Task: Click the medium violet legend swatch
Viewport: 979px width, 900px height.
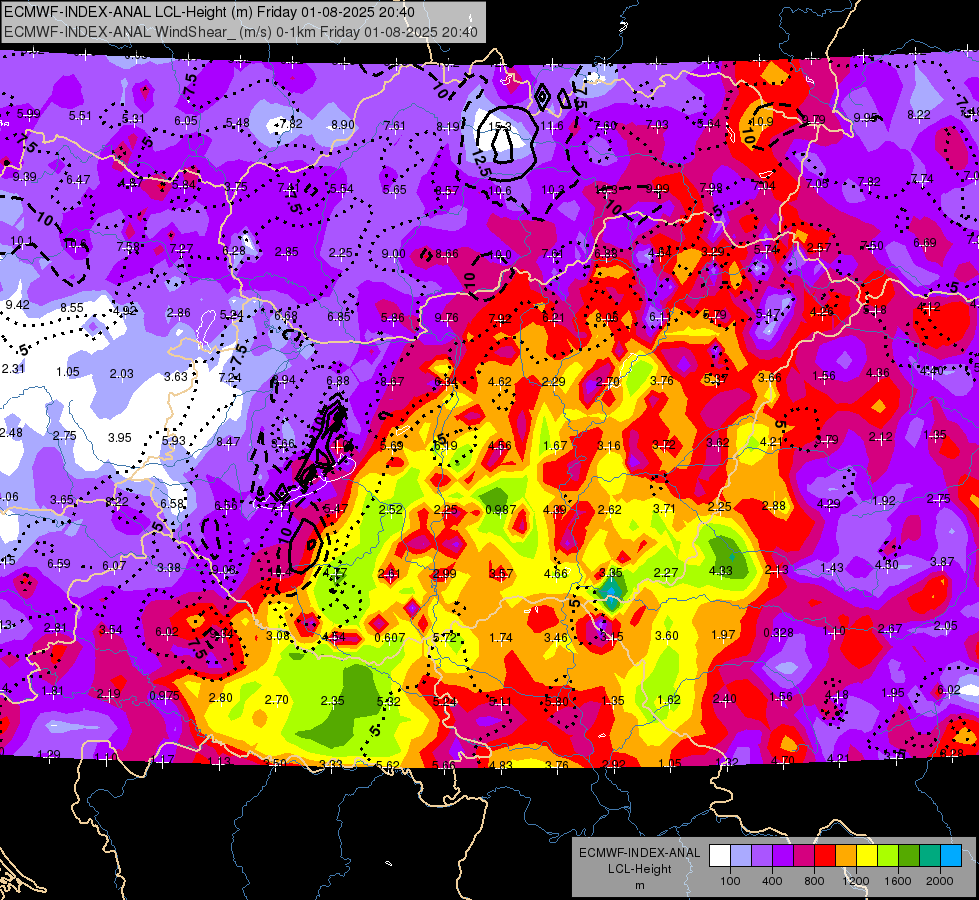Action: tap(762, 856)
